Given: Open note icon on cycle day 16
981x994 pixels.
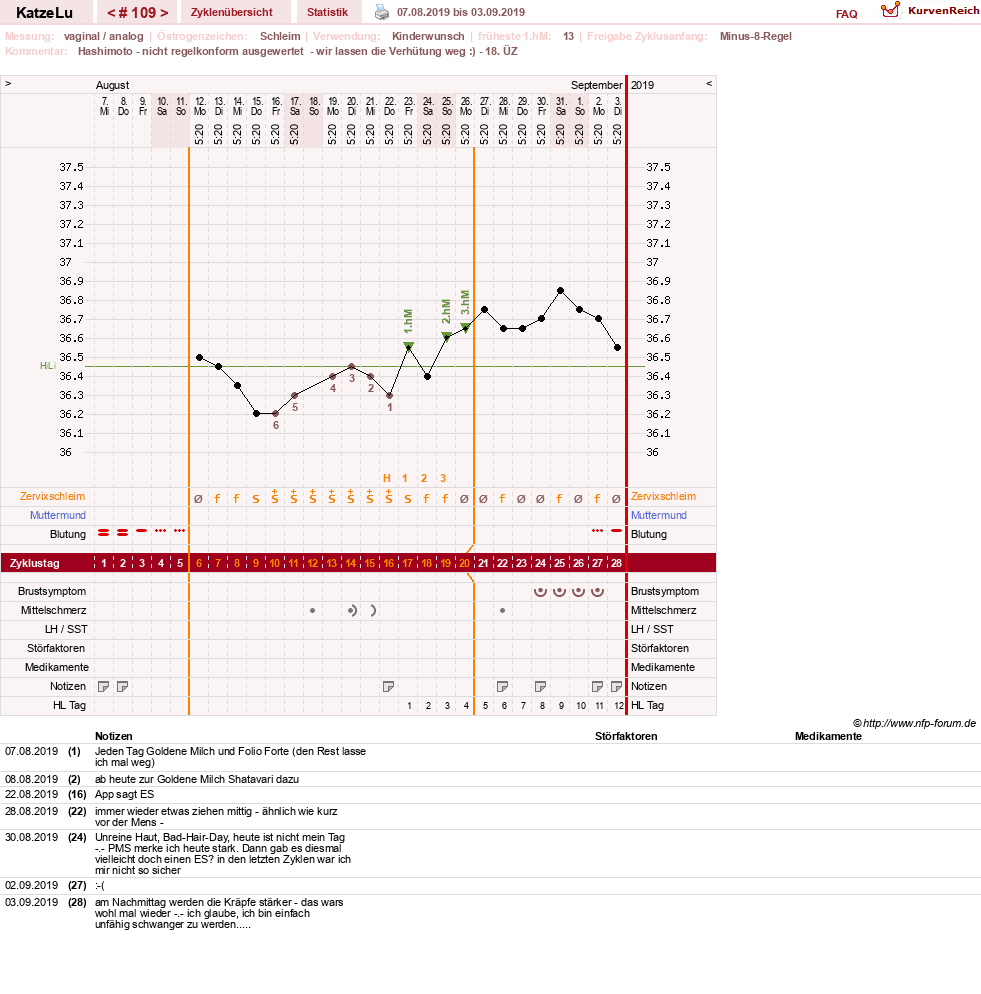Looking at the screenshot, I should [389, 687].
